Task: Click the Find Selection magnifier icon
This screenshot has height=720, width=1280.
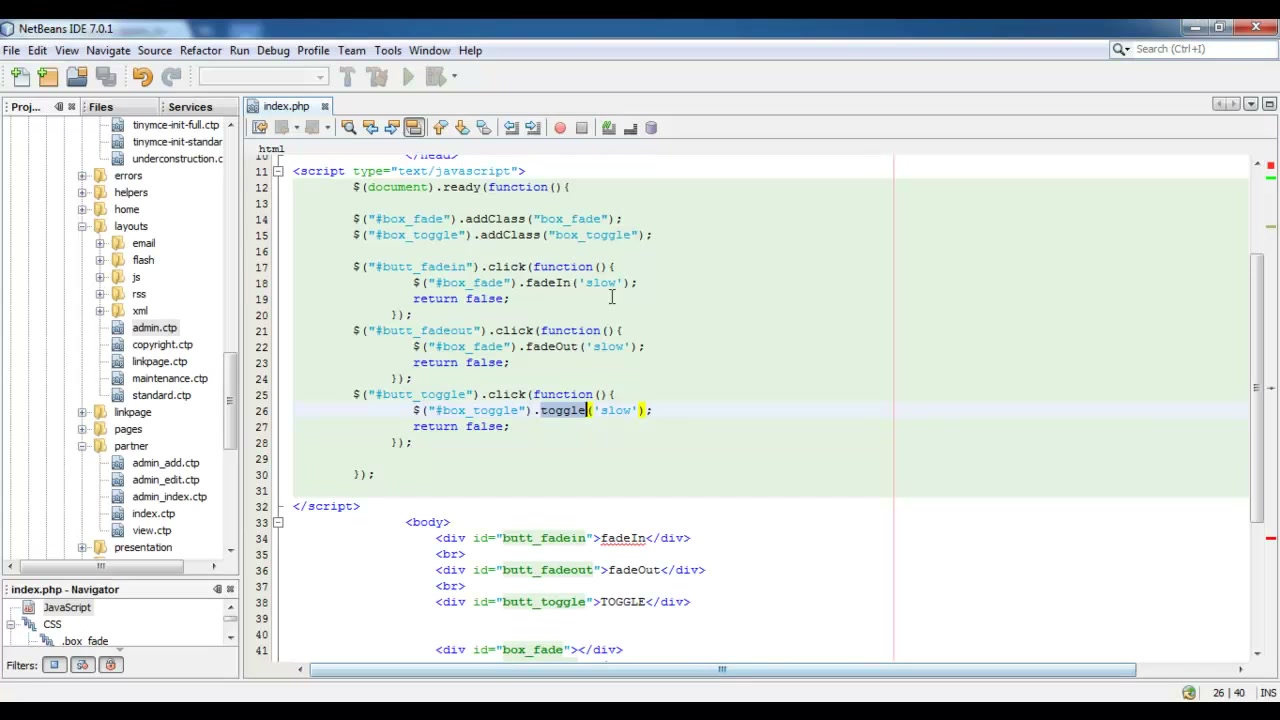Action: [348, 128]
